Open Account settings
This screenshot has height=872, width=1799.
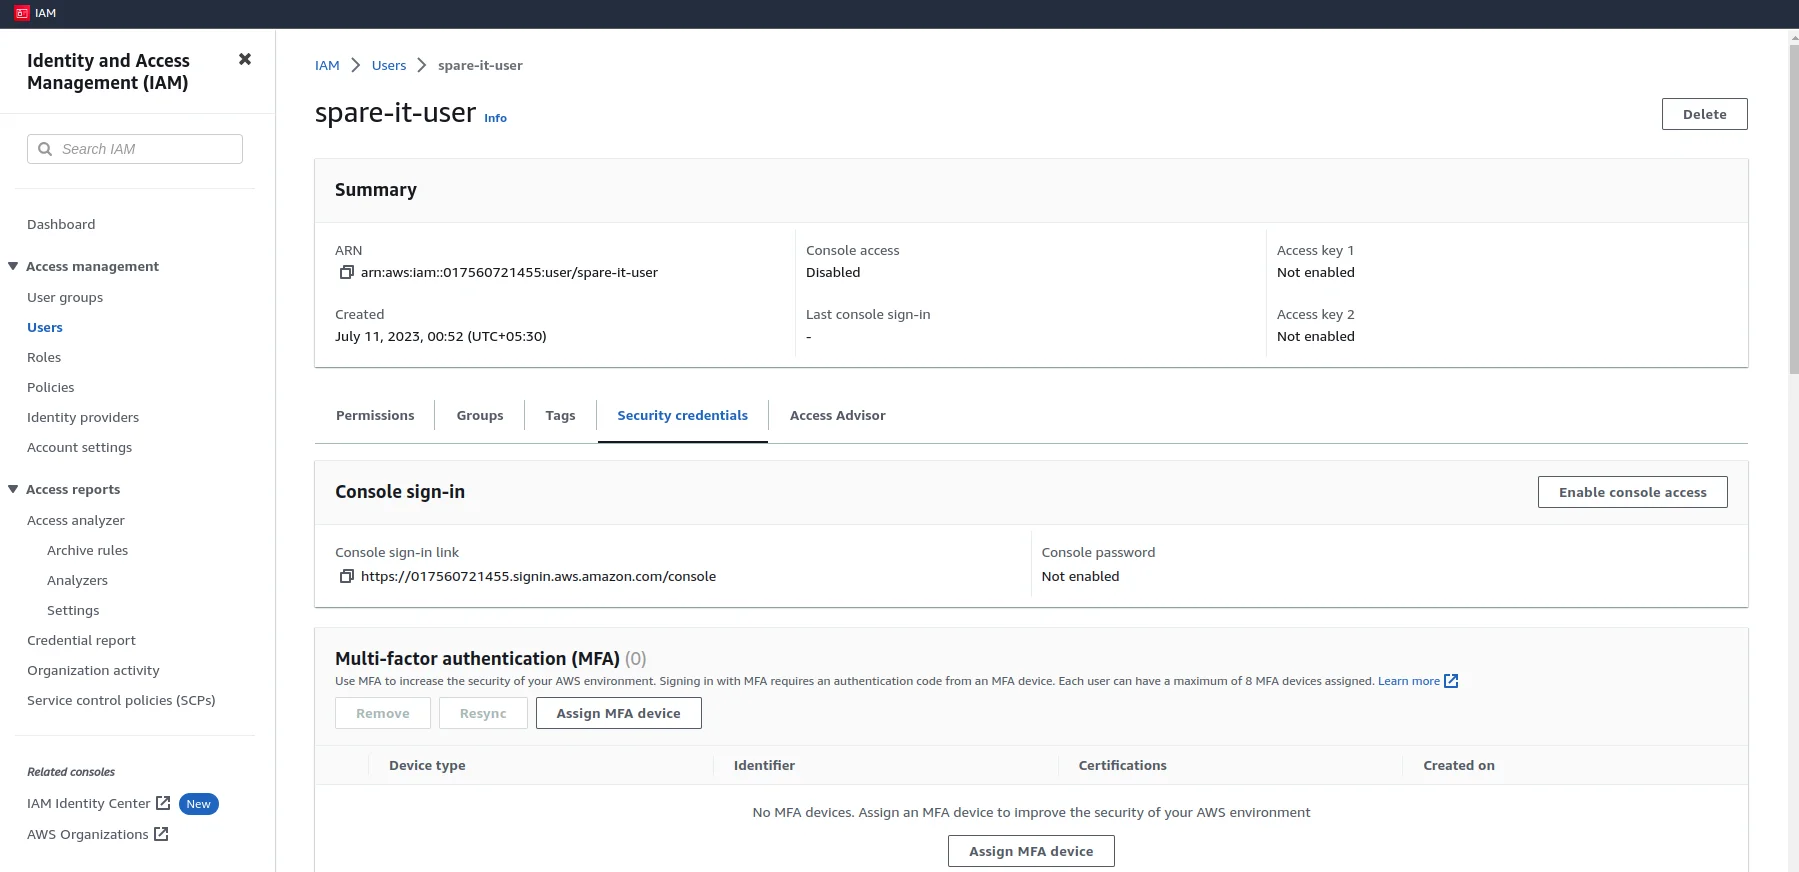[x=79, y=447]
